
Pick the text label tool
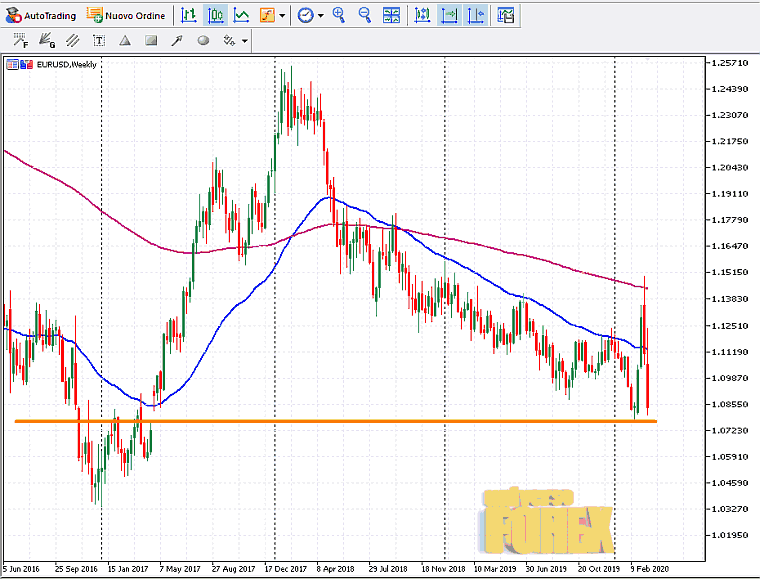pyautogui.click(x=98, y=41)
